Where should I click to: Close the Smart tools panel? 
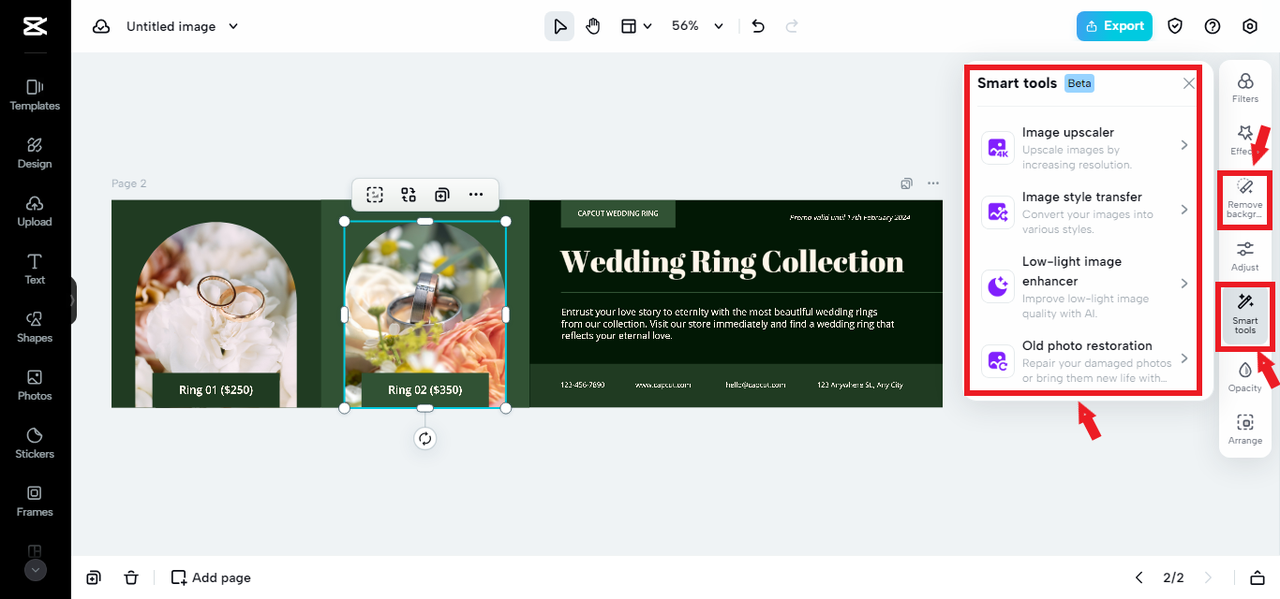click(x=1189, y=83)
